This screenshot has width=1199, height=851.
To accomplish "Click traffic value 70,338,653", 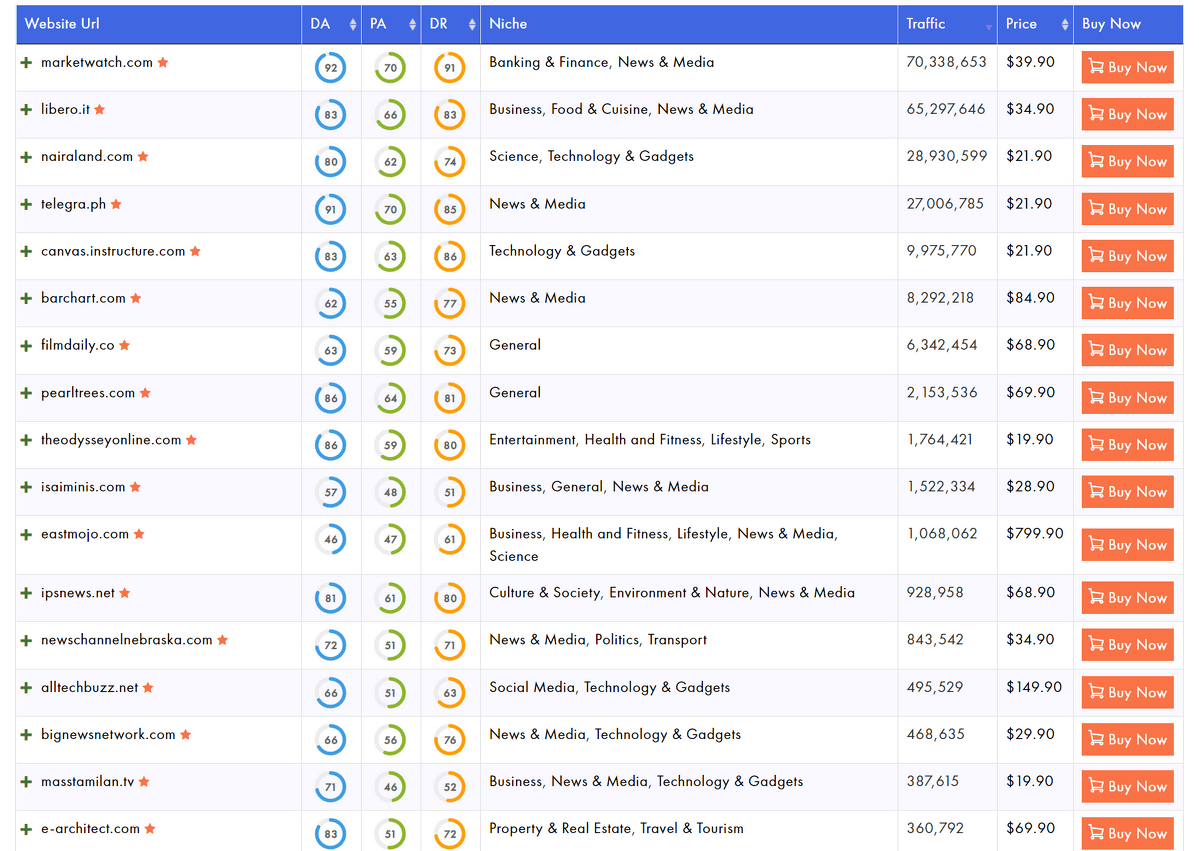I will 947,62.
